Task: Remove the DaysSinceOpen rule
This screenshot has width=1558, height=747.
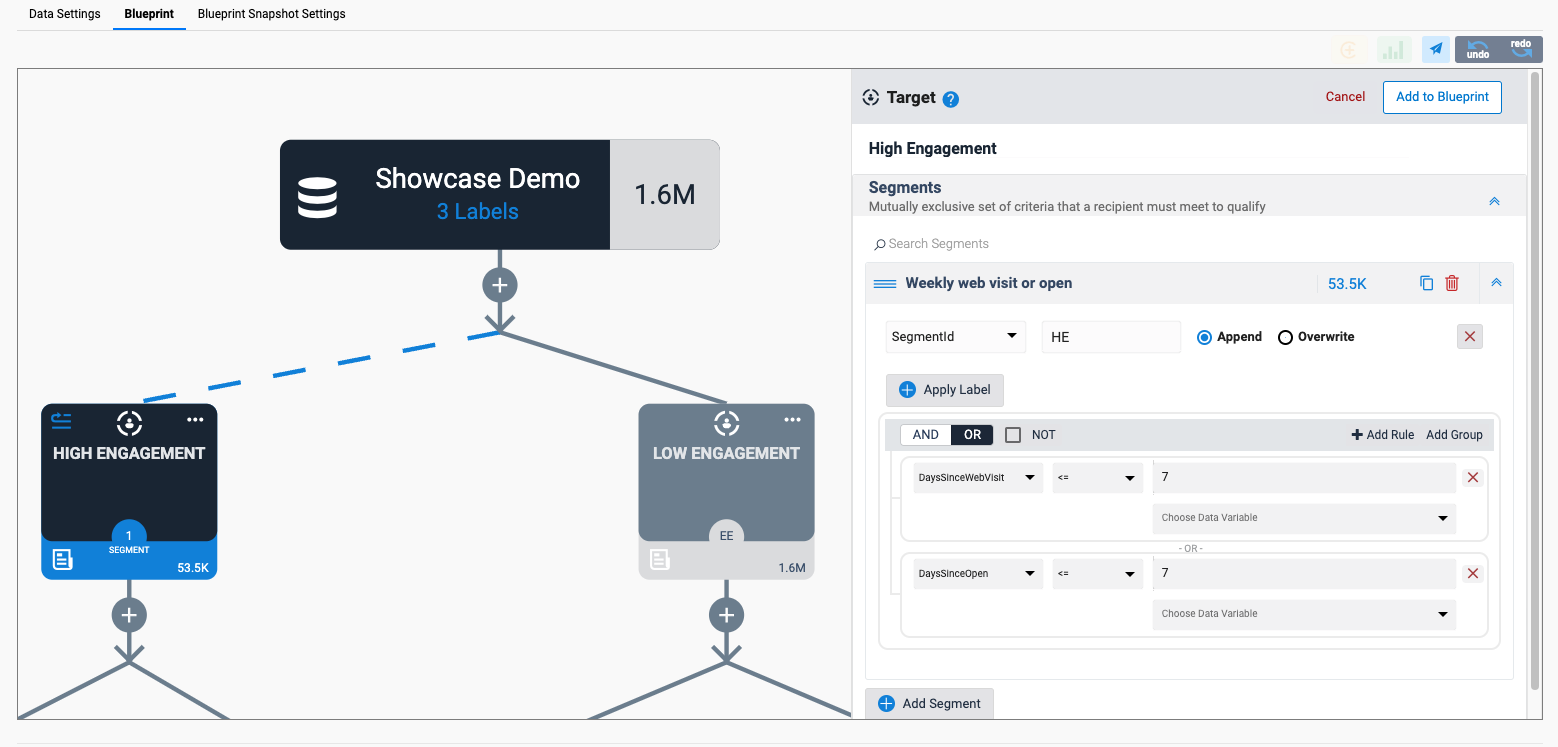Action: [1472, 574]
